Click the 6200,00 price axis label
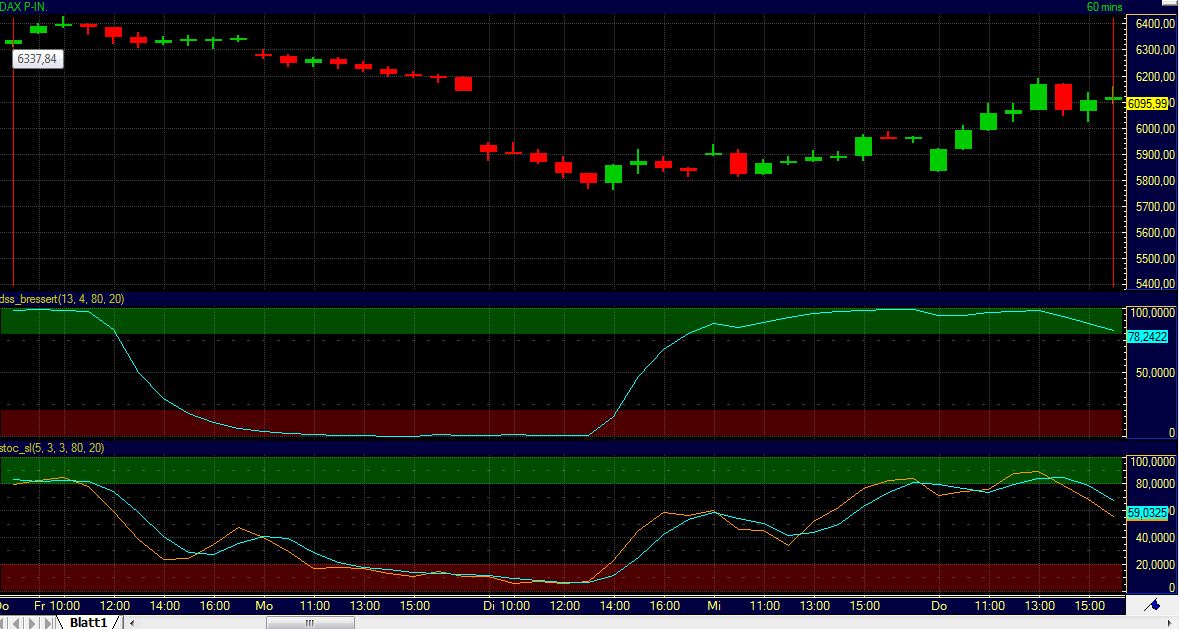This screenshot has height=629, width=1179. click(x=1154, y=77)
